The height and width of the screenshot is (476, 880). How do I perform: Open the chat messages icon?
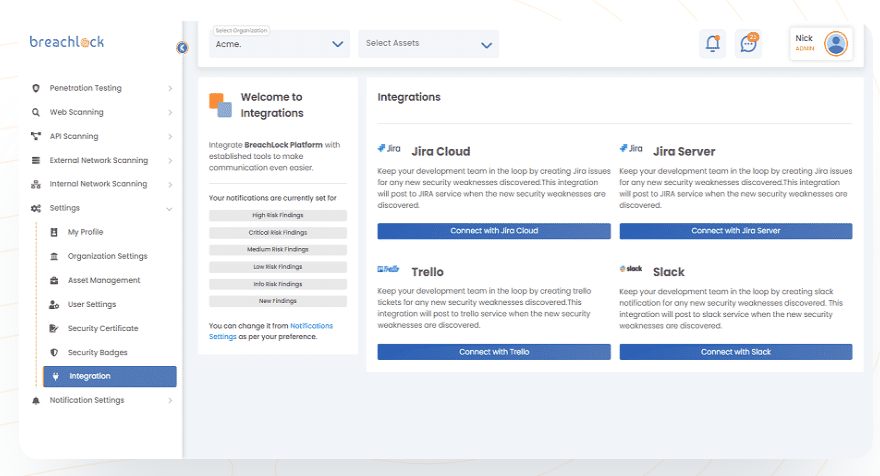click(x=748, y=43)
